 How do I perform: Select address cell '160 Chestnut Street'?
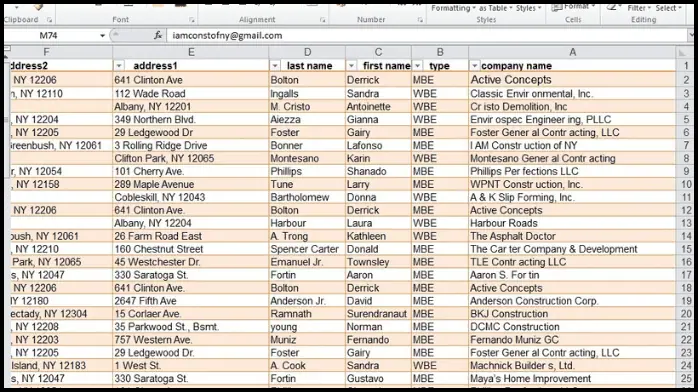191,249
